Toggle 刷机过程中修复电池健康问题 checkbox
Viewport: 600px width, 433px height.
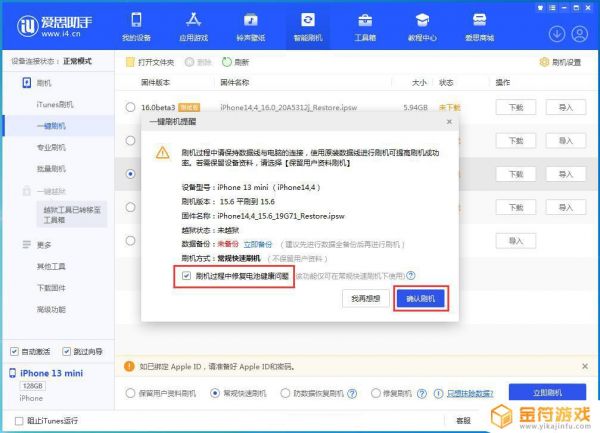point(186,275)
